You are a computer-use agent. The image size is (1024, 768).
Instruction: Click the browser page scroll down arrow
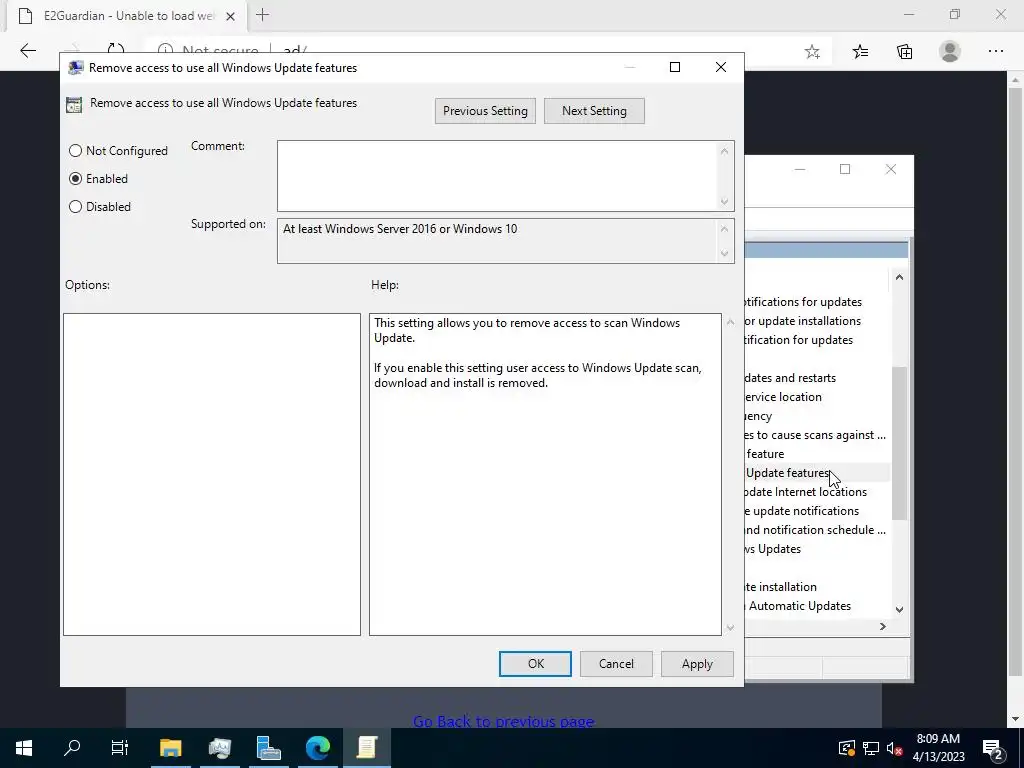pyautogui.click(x=1015, y=720)
